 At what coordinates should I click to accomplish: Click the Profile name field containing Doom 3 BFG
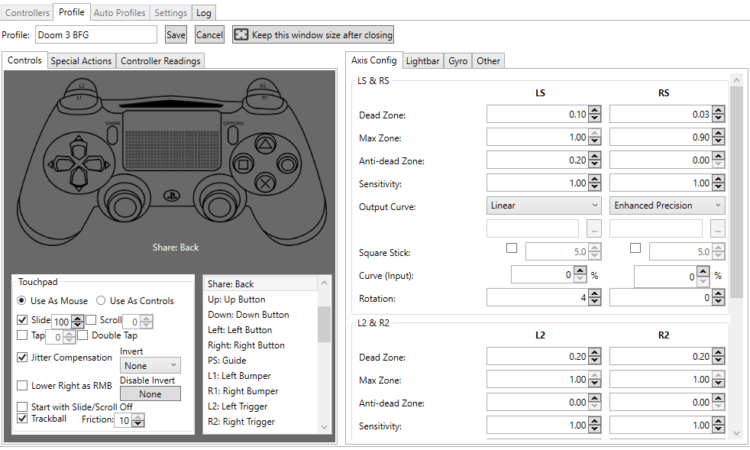click(96, 35)
